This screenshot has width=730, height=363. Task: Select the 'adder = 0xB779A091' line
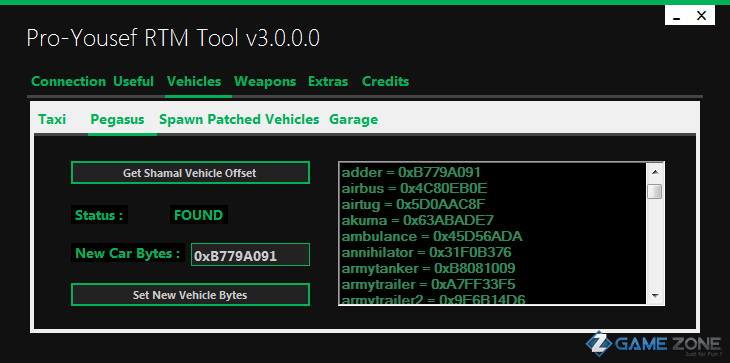411,172
